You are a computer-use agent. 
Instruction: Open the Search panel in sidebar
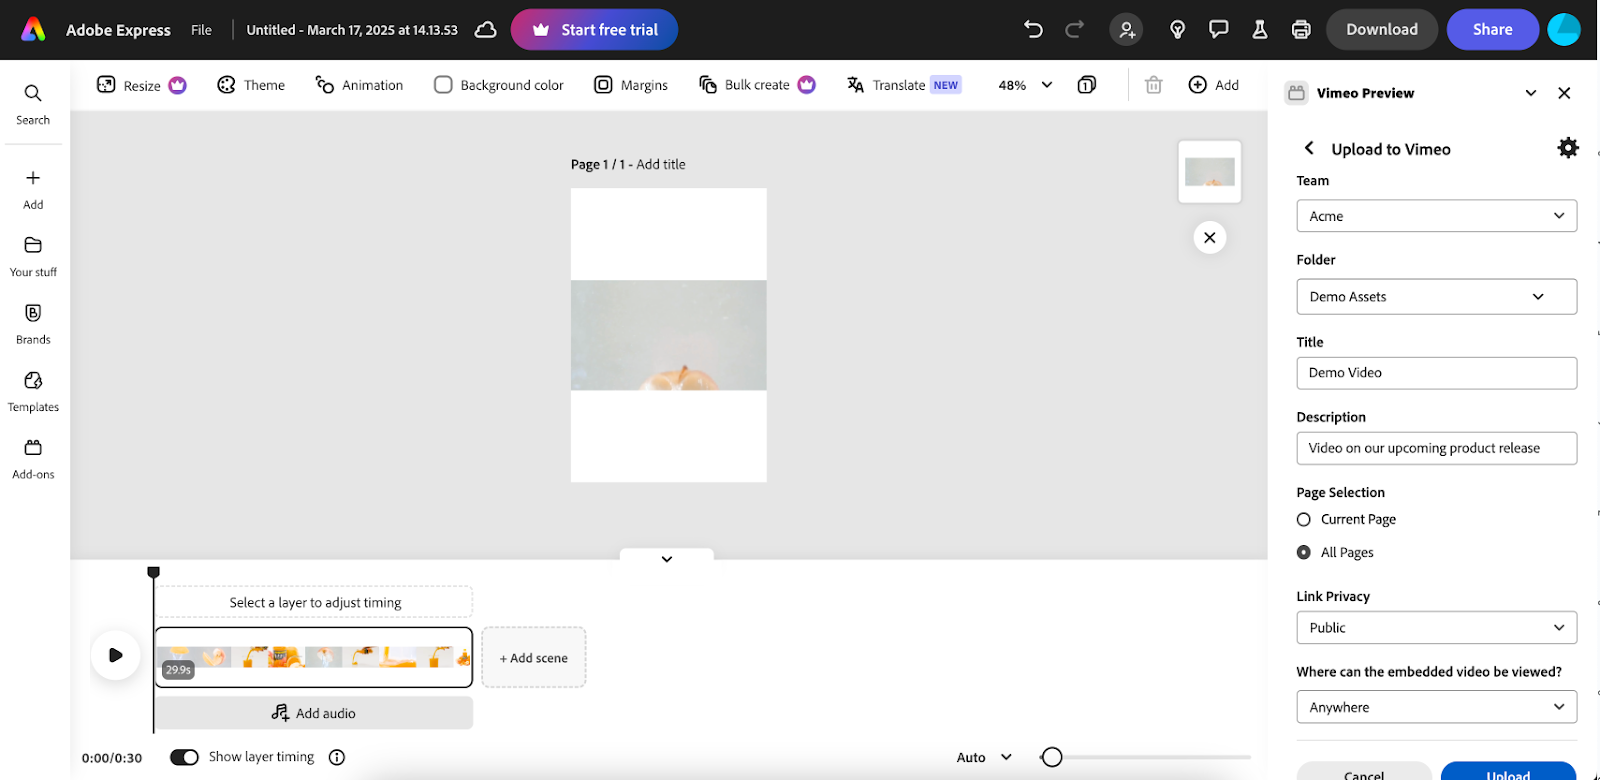33,104
